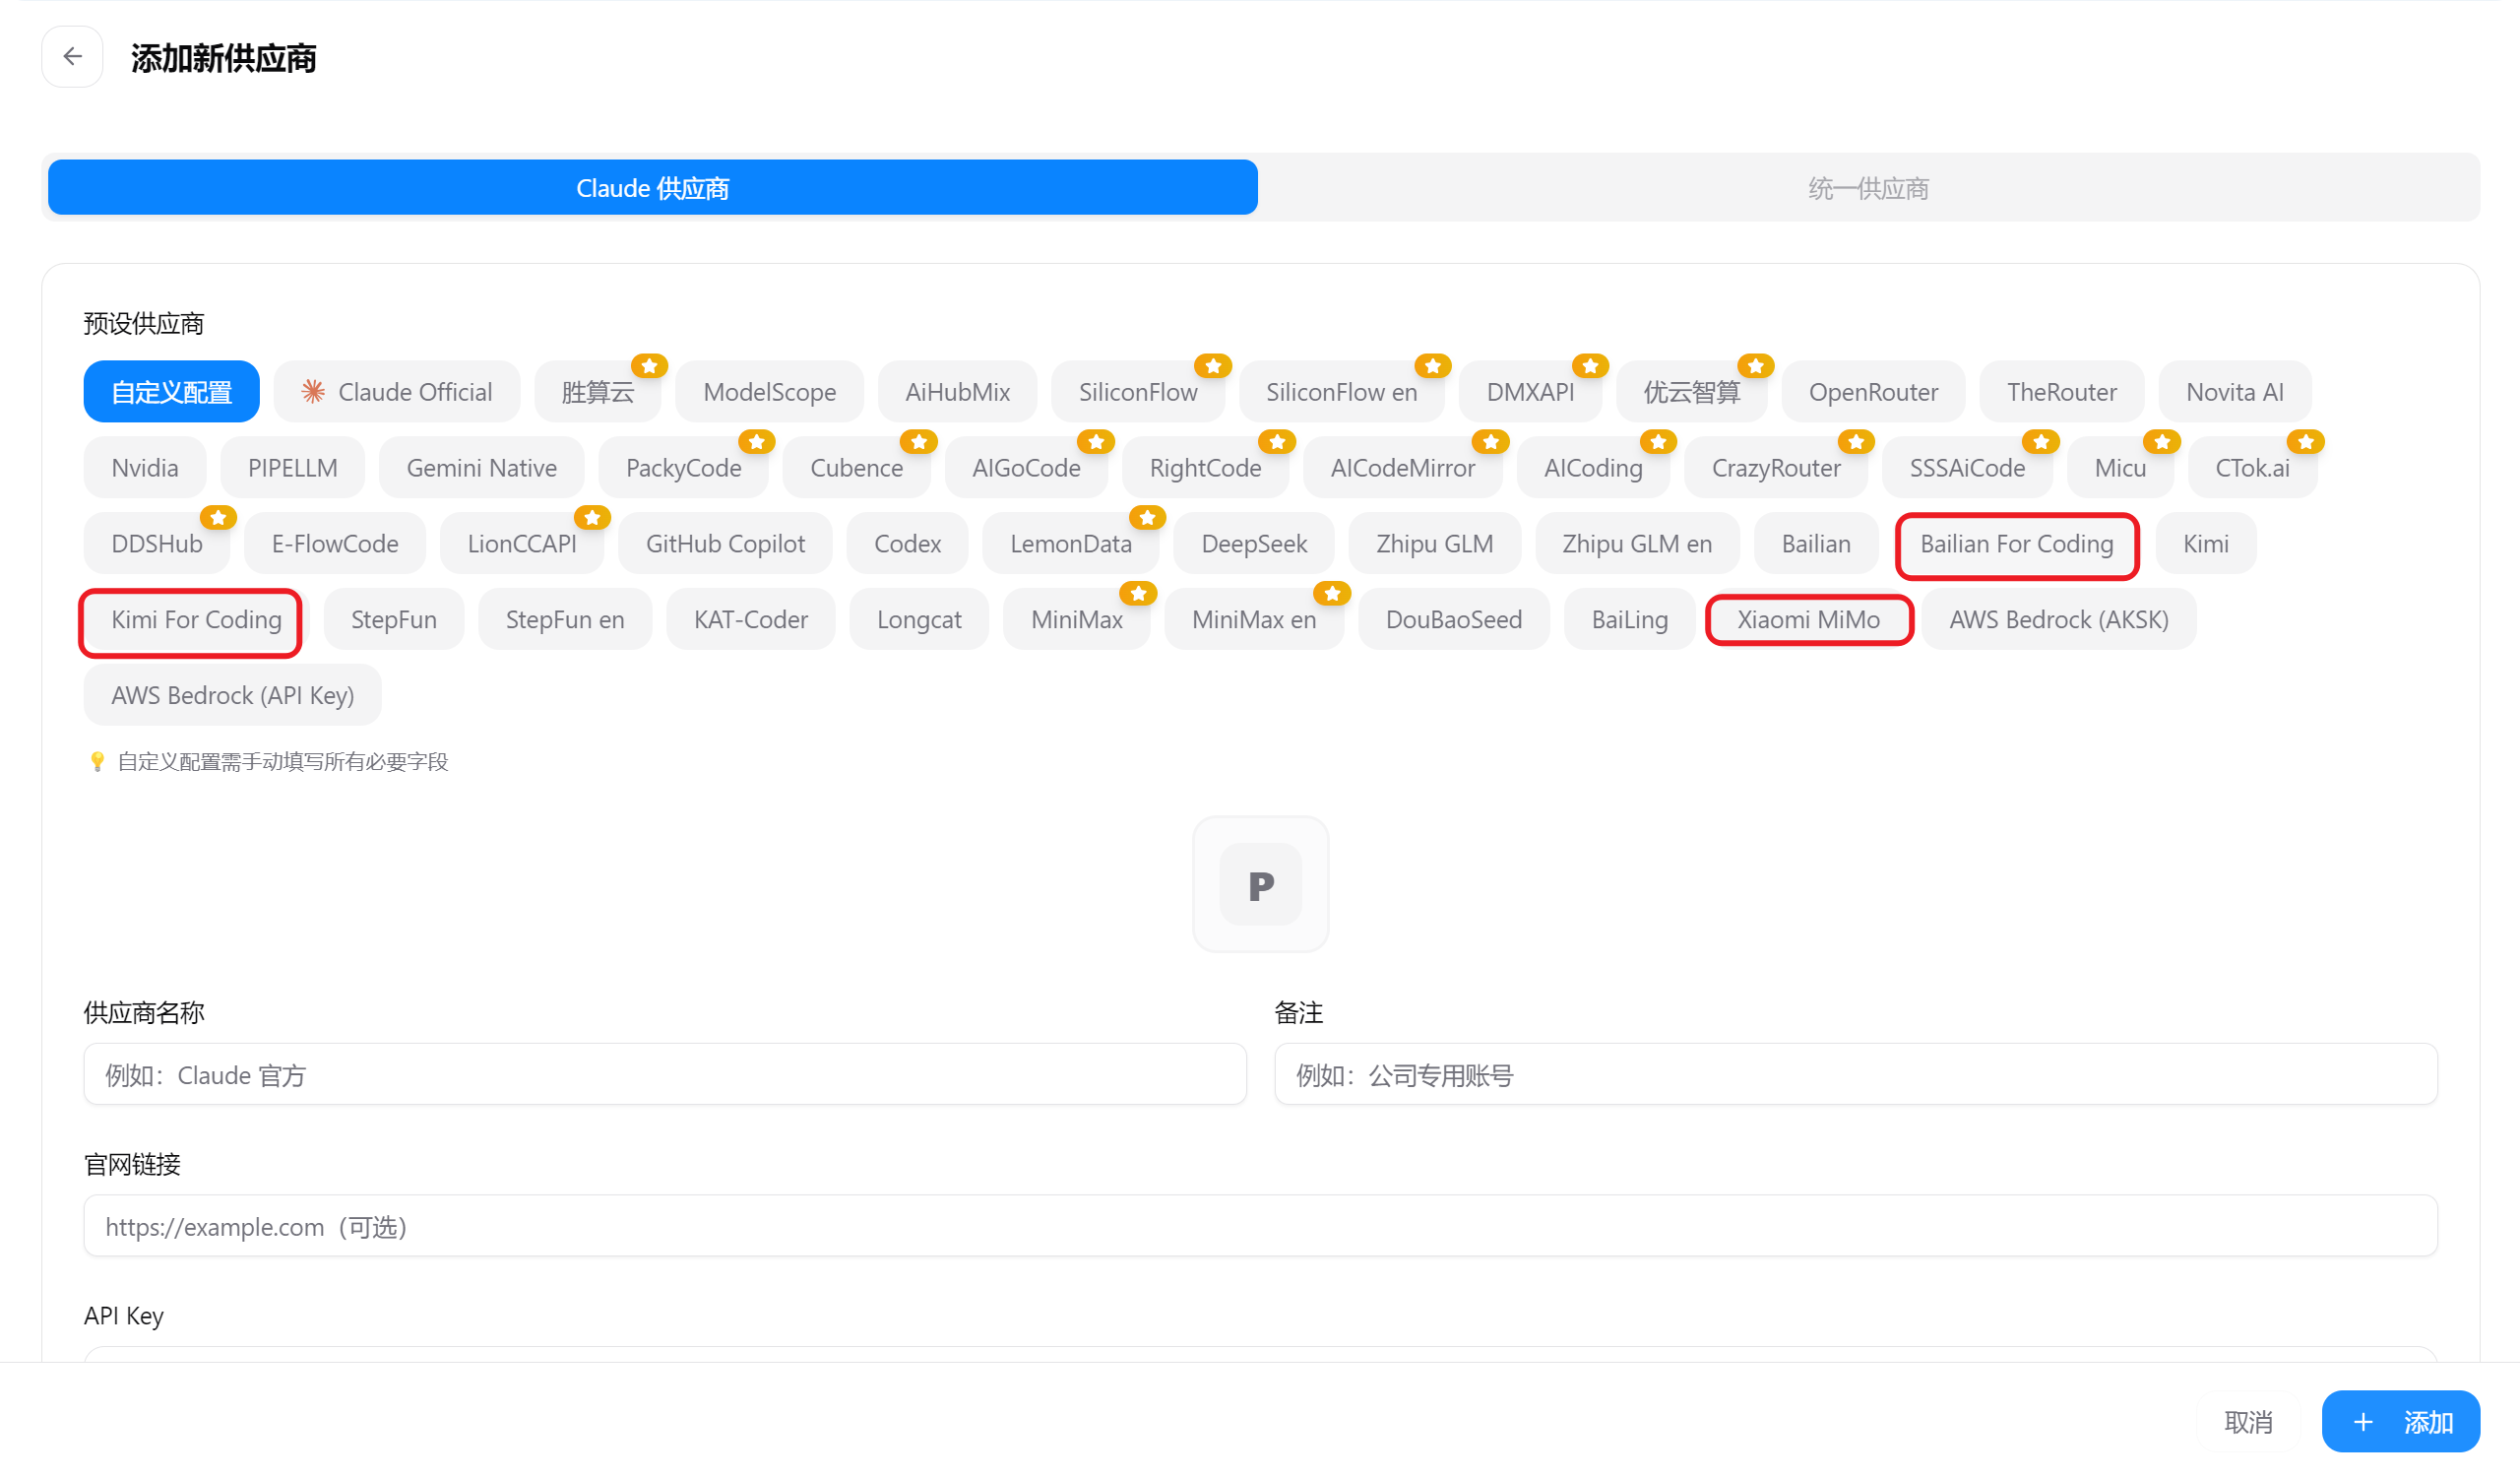Click the back arrow icon

pyautogui.click(x=72, y=57)
